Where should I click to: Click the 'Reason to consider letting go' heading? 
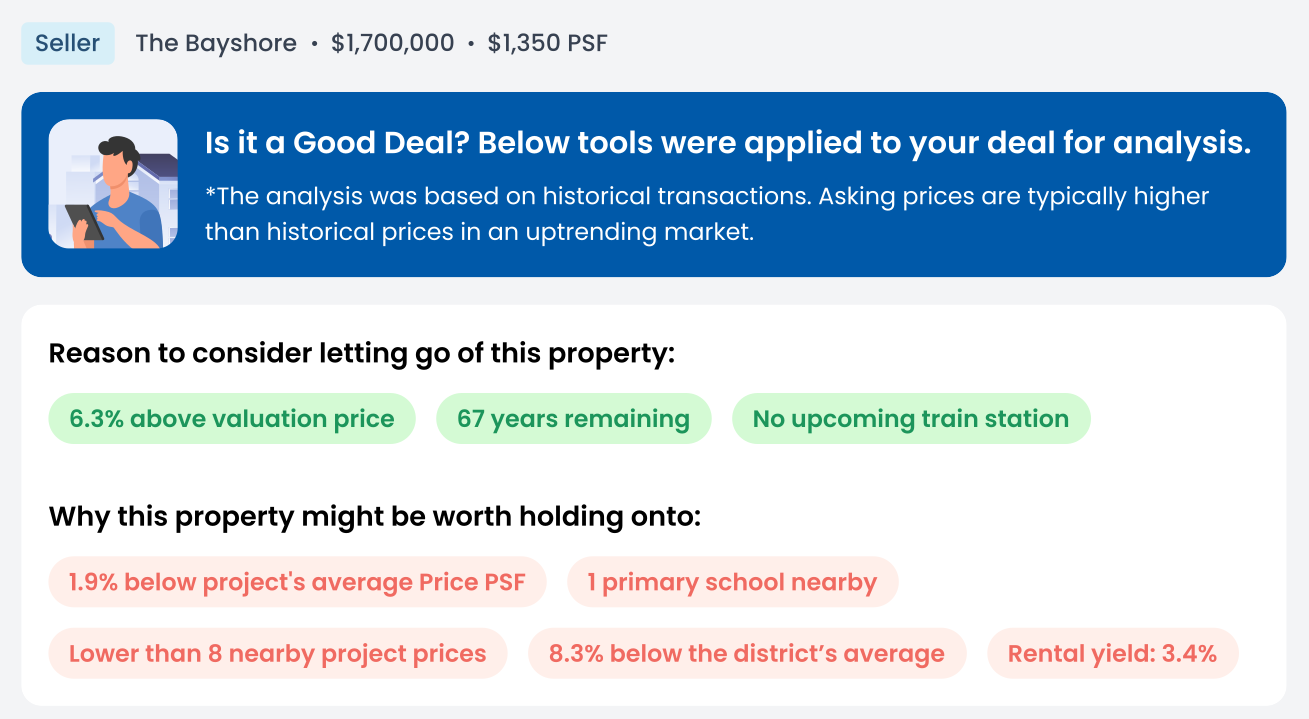pyautogui.click(x=362, y=354)
